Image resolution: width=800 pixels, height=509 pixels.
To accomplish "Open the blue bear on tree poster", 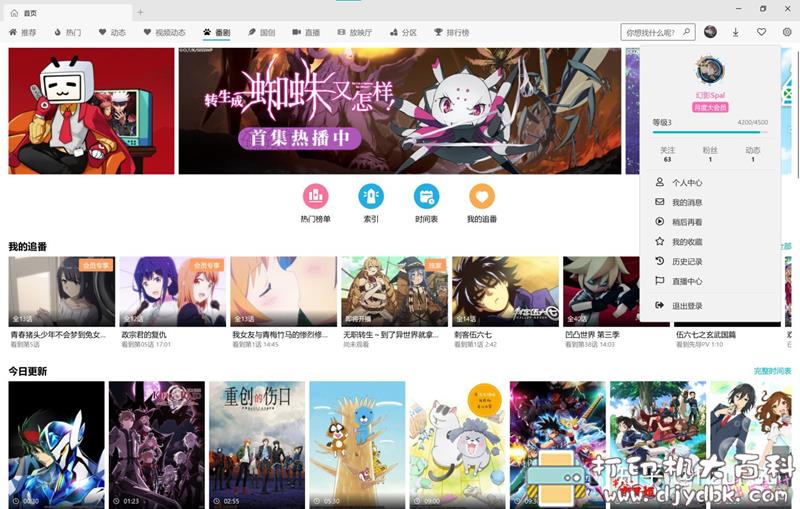I will coord(357,445).
